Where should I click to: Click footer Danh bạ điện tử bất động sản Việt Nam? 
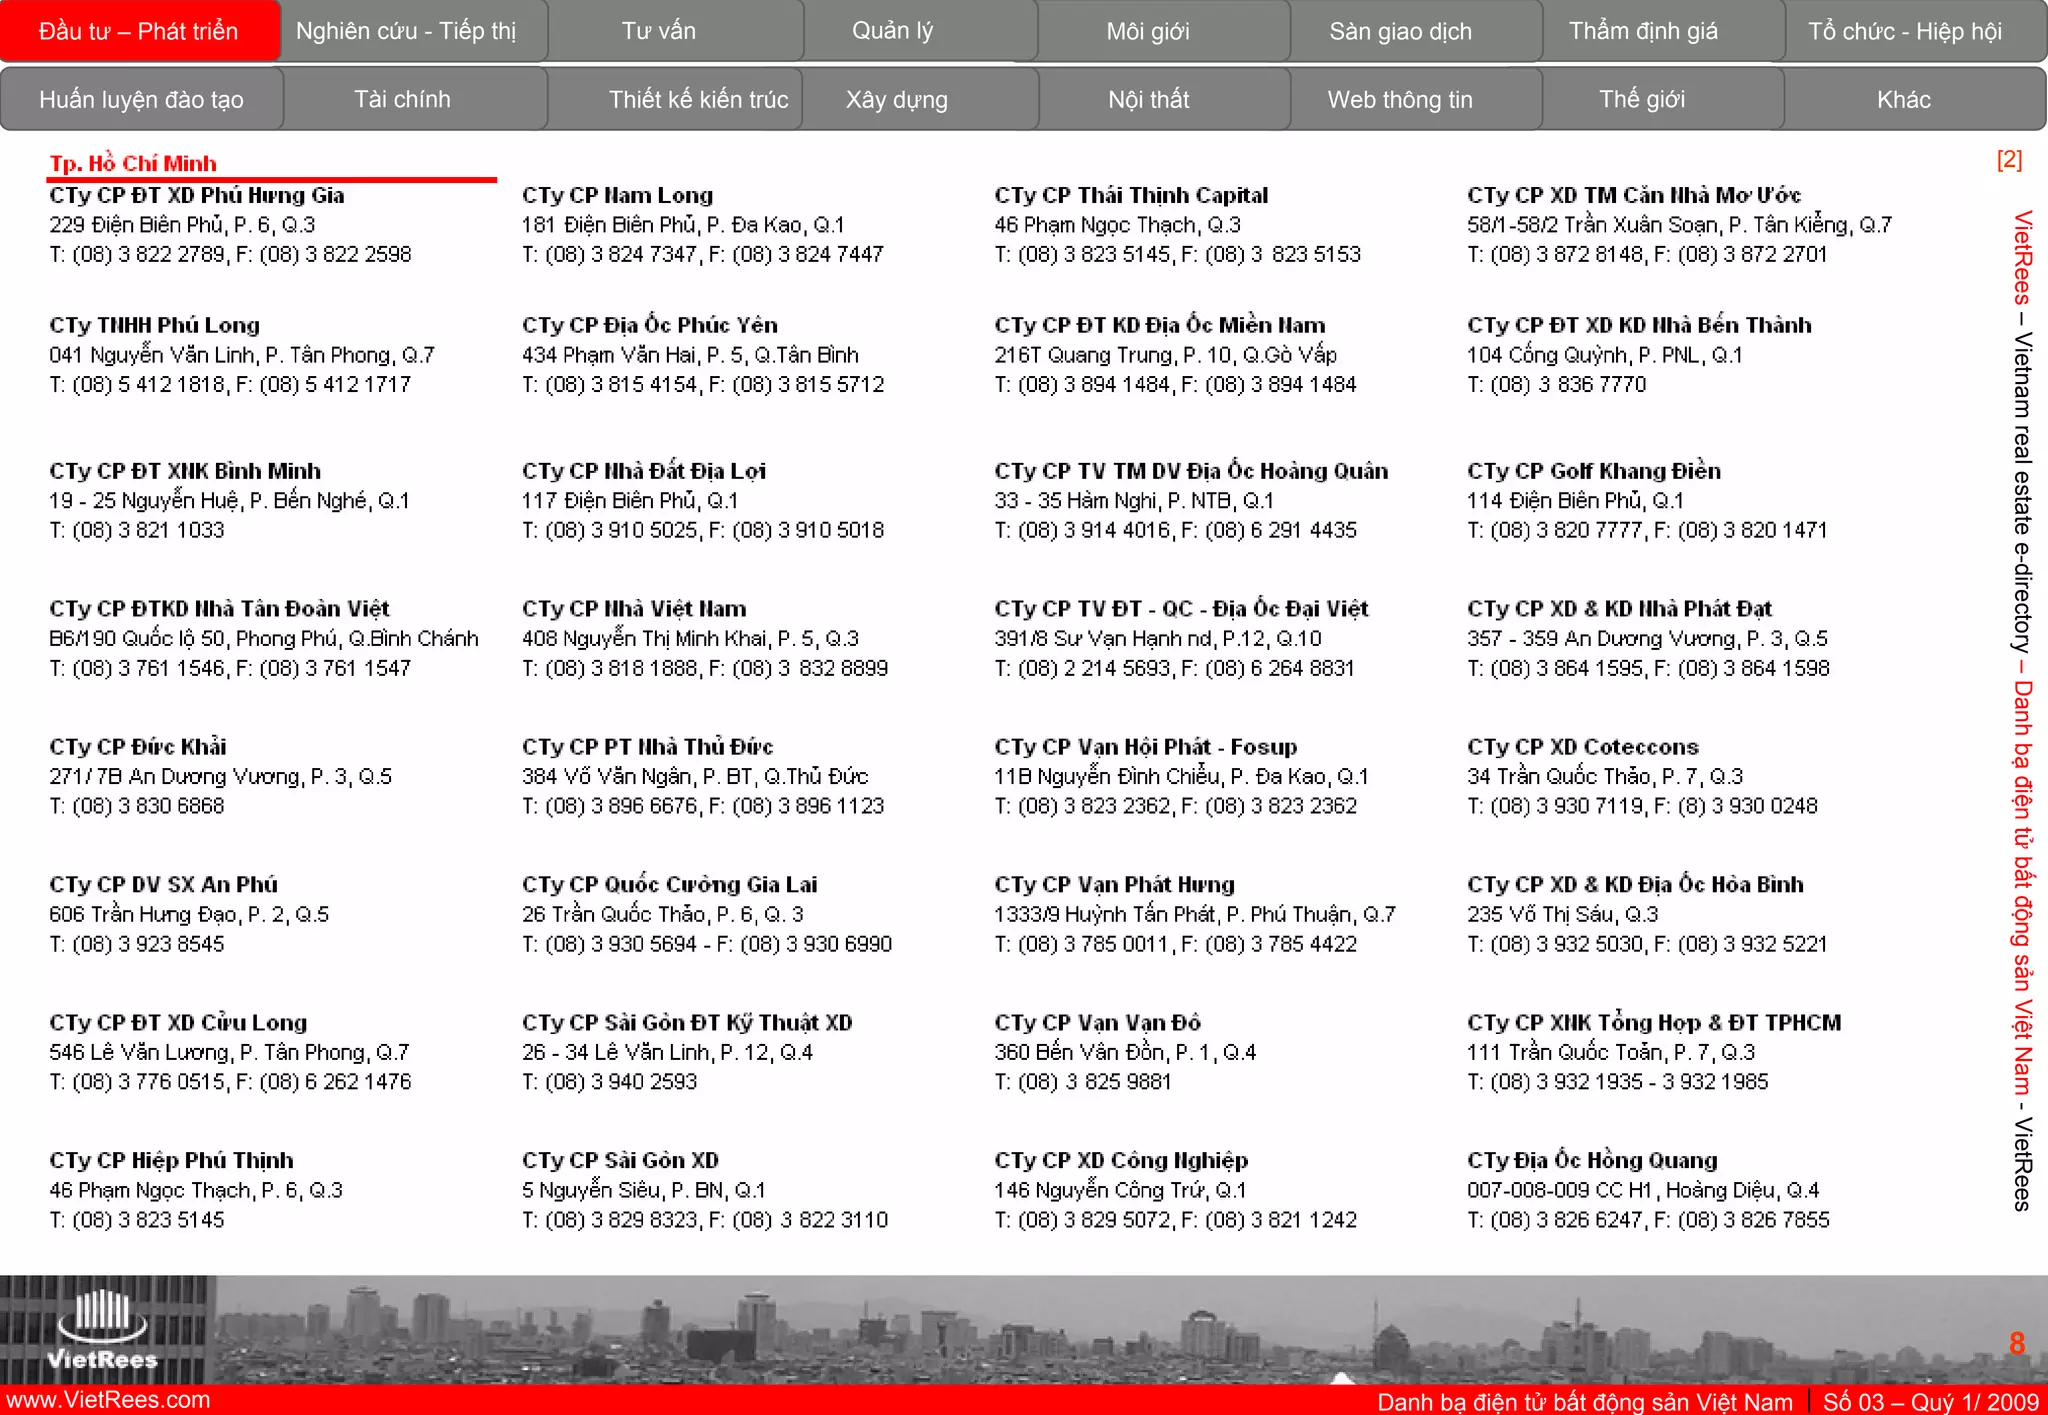pos(1585,1402)
